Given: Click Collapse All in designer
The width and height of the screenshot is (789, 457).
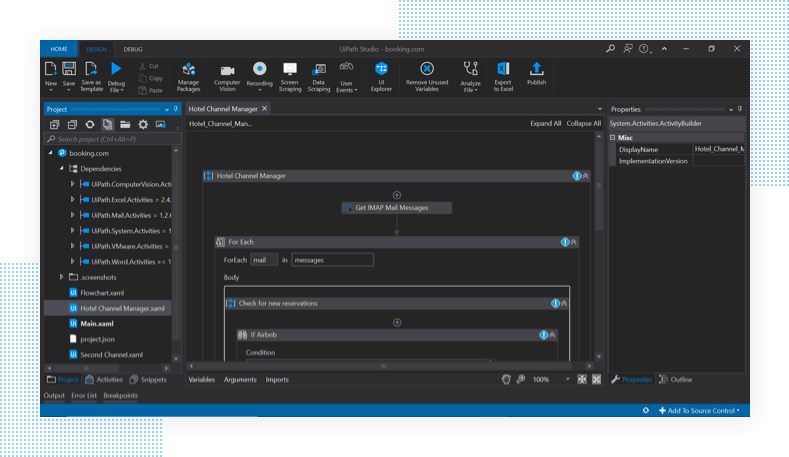Looking at the screenshot, I should (584, 123).
